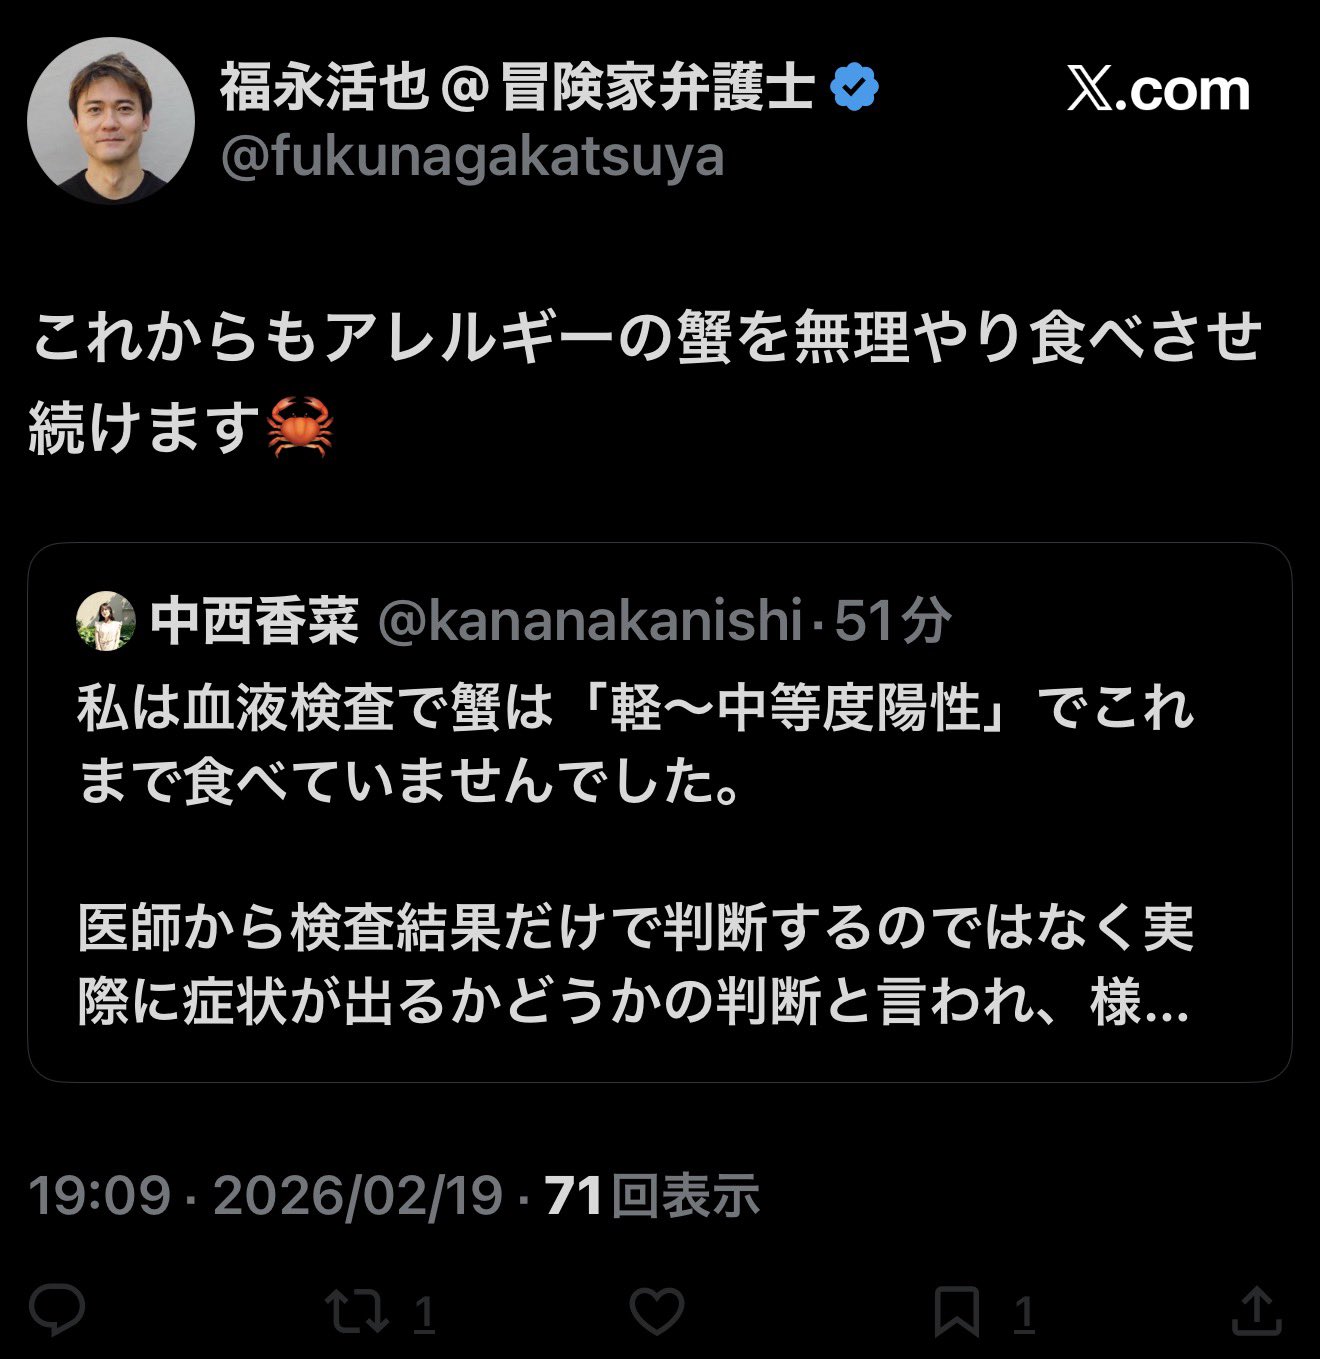This screenshot has height=1359, width=1320.
Task: Tap the share upload icon
Action: (x=1255, y=1311)
